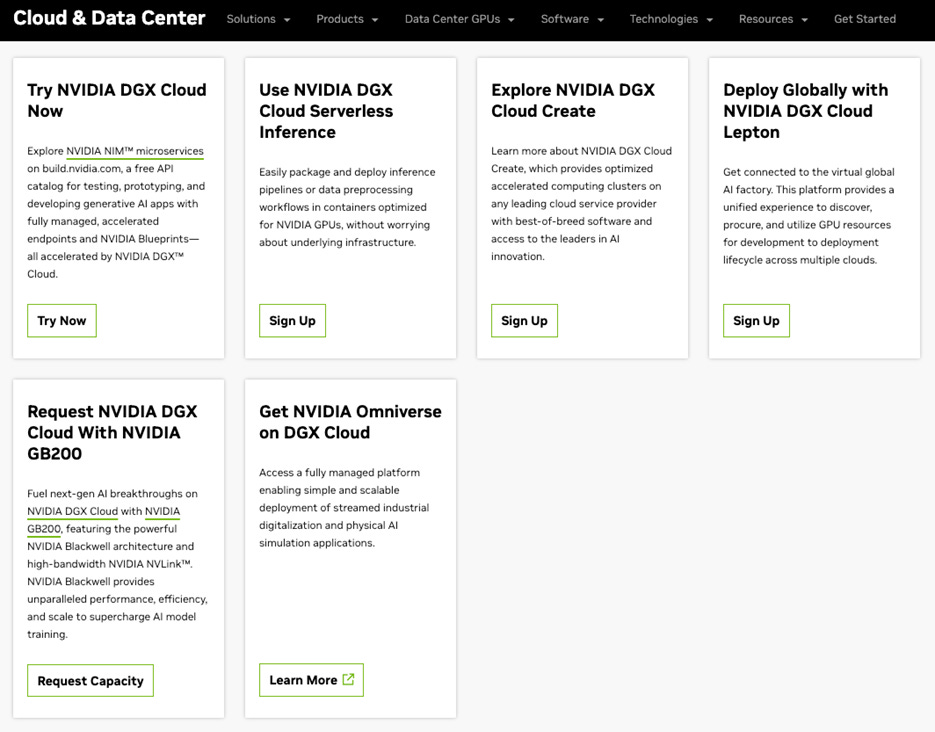Expand the Software dropdown menu

pos(572,19)
